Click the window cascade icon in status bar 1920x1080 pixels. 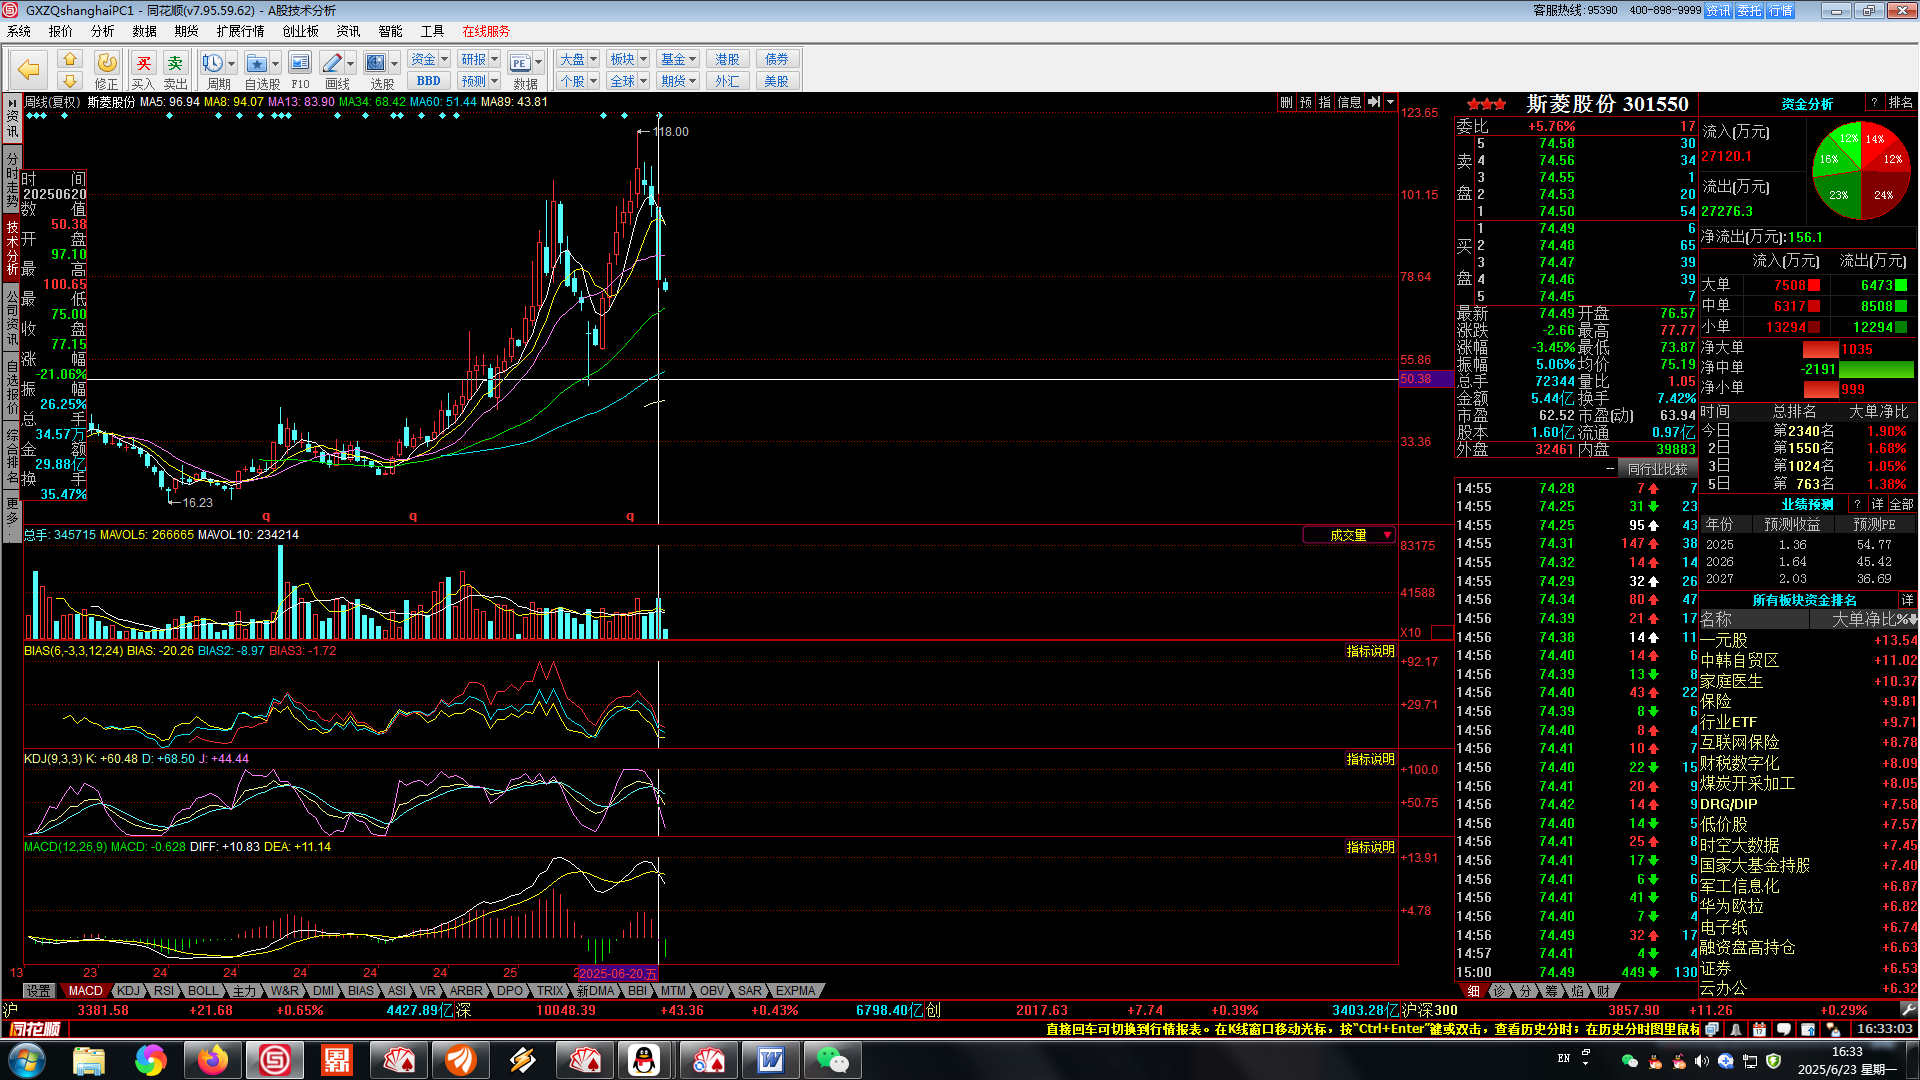tap(1711, 1029)
